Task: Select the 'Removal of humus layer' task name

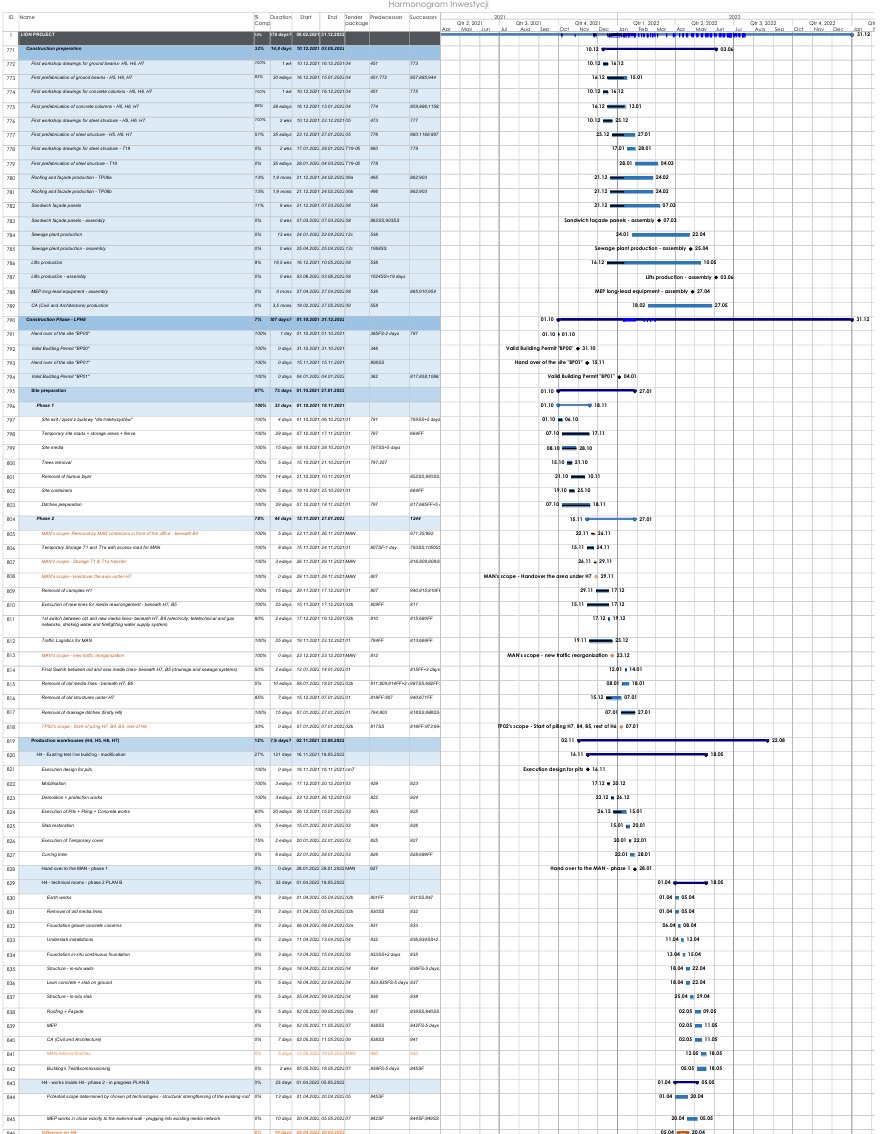Action: [x=67, y=477]
